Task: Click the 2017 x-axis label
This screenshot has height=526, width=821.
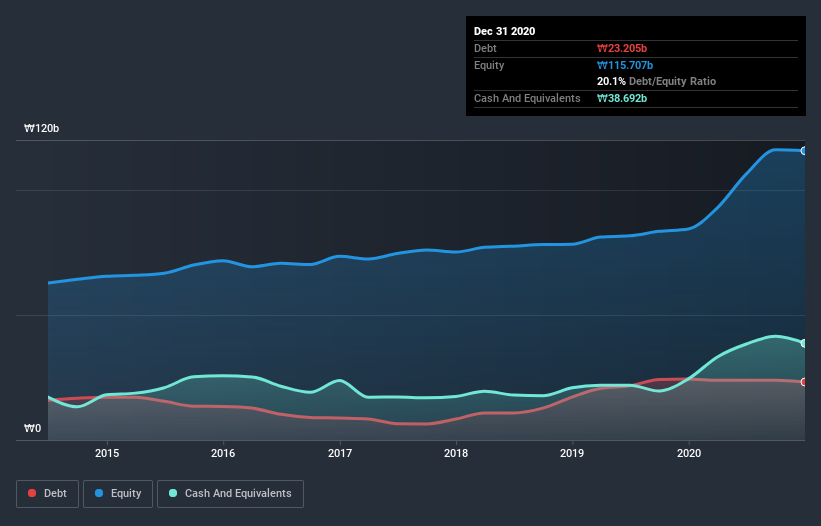Action: pos(340,453)
